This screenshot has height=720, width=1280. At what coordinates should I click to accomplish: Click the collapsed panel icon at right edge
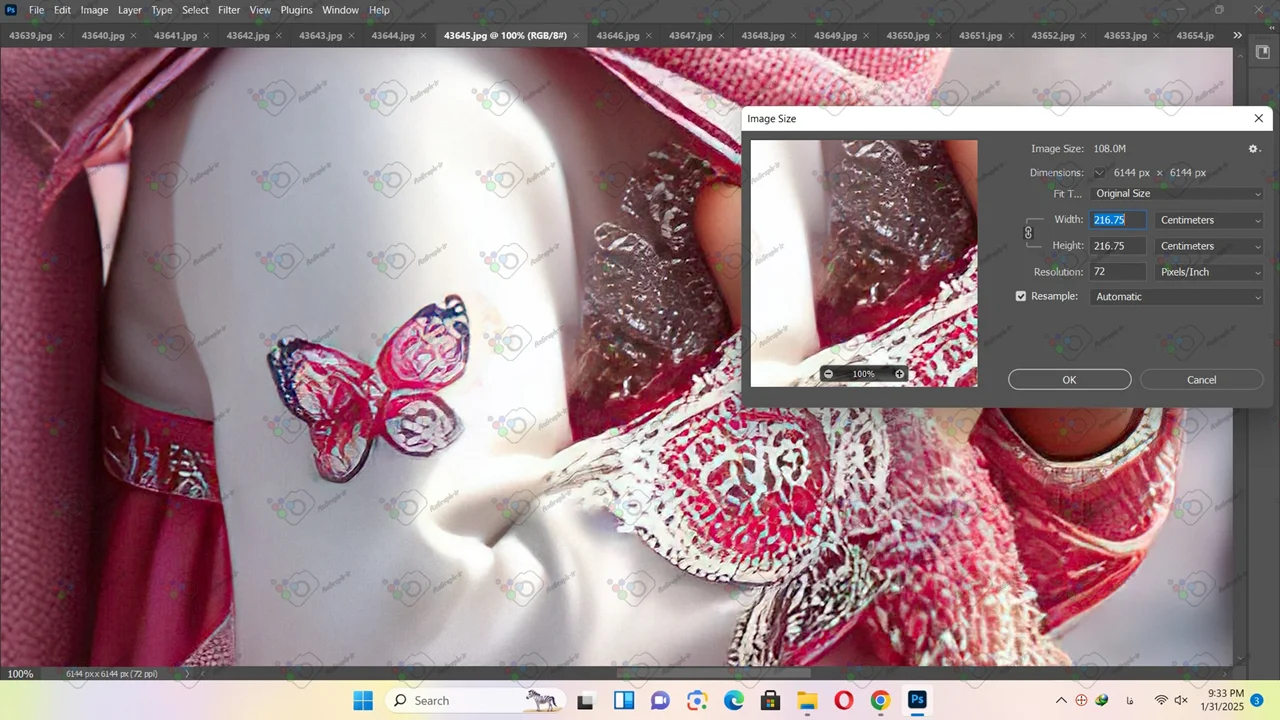click(1262, 53)
